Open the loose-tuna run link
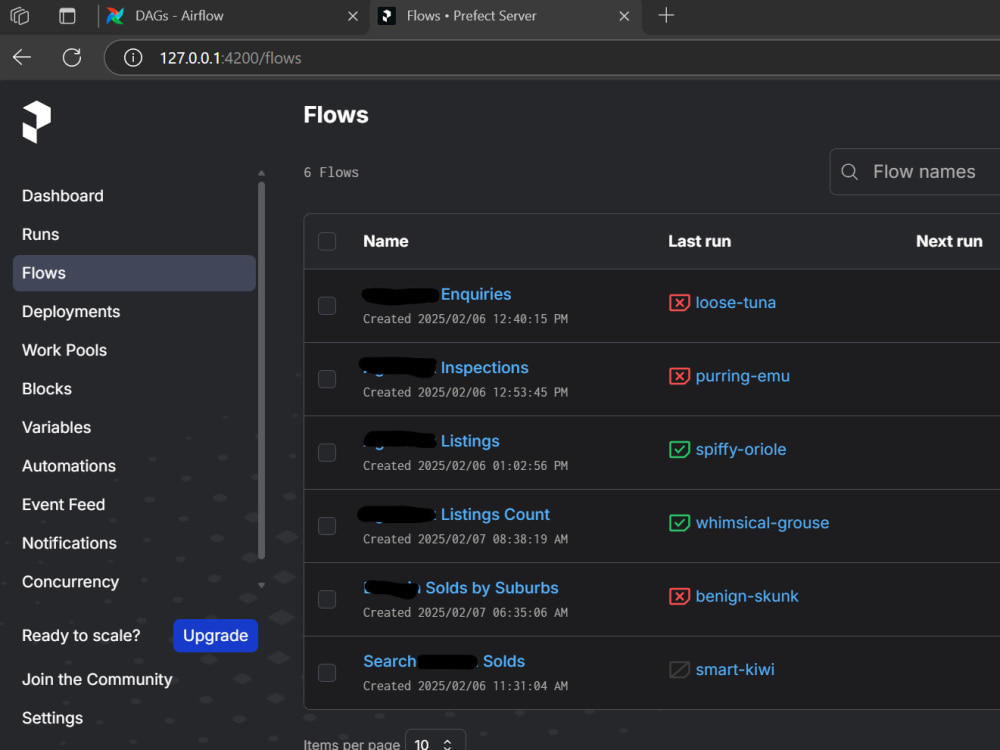This screenshot has height=750, width=1000. (735, 302)
